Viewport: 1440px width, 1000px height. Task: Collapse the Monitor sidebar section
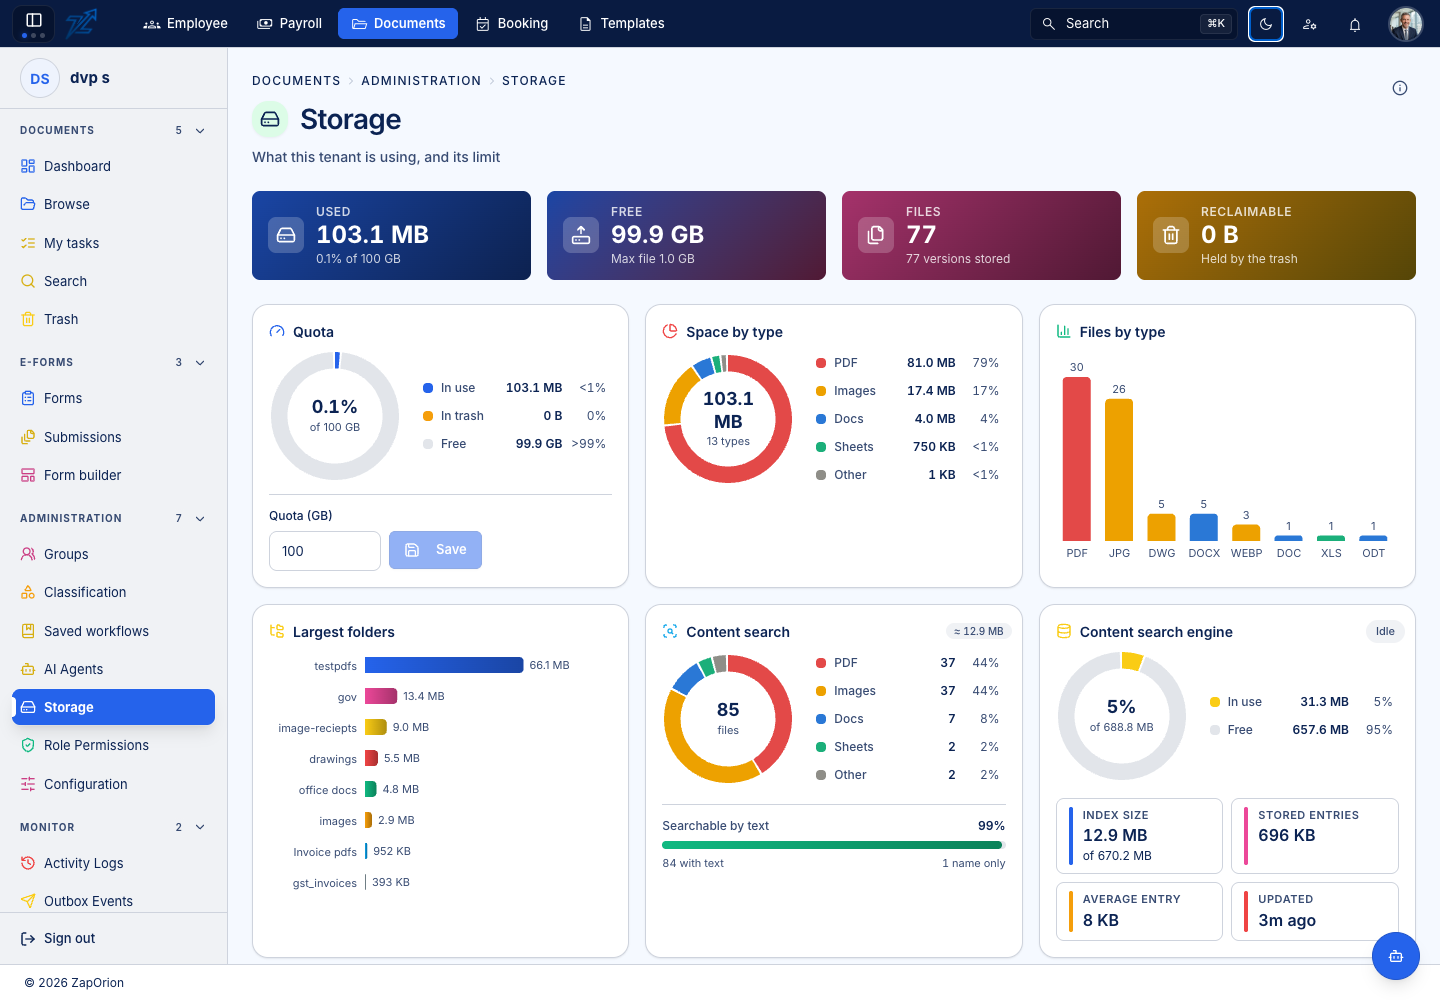200,827
